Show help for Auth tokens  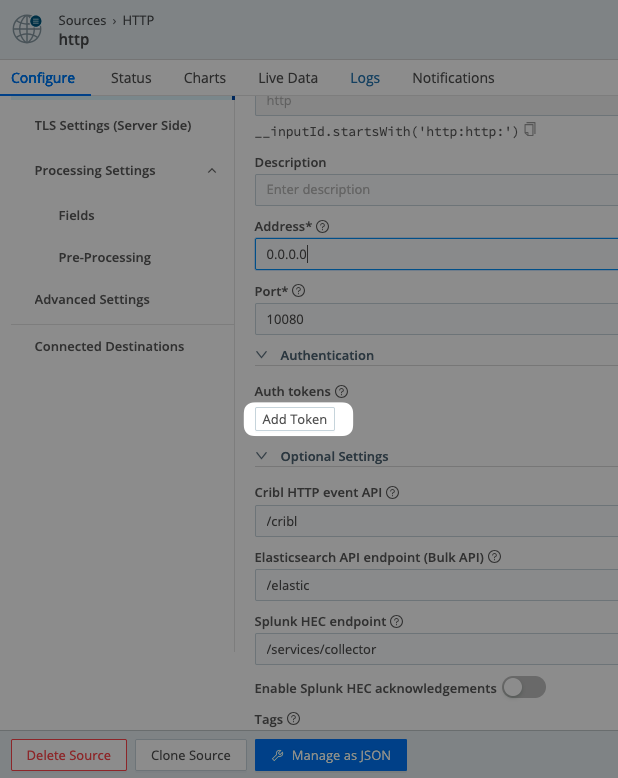point(341,391)
